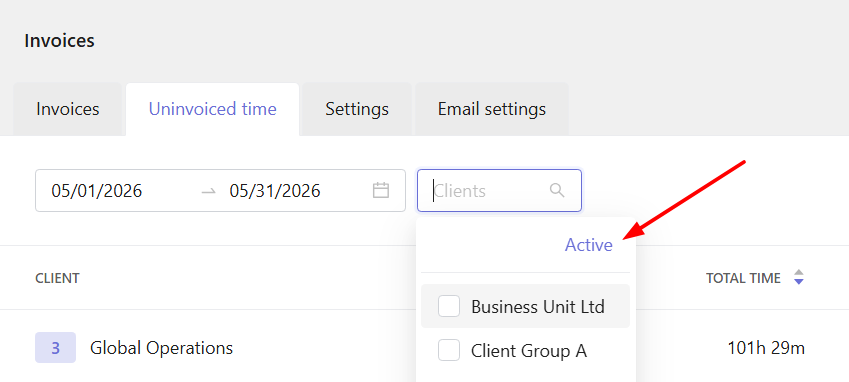Click the search magnifier in Clients field
The image size is (849, 382).
coord(557,190)
